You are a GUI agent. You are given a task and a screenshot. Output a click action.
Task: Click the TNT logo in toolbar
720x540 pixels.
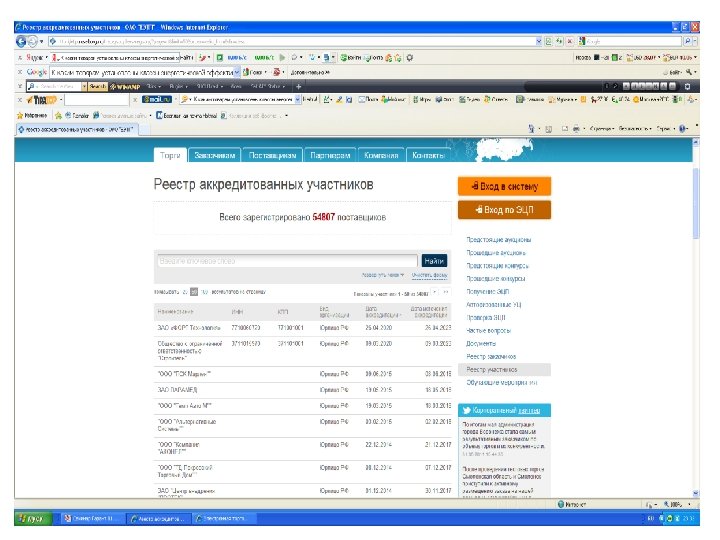point(42,100)
